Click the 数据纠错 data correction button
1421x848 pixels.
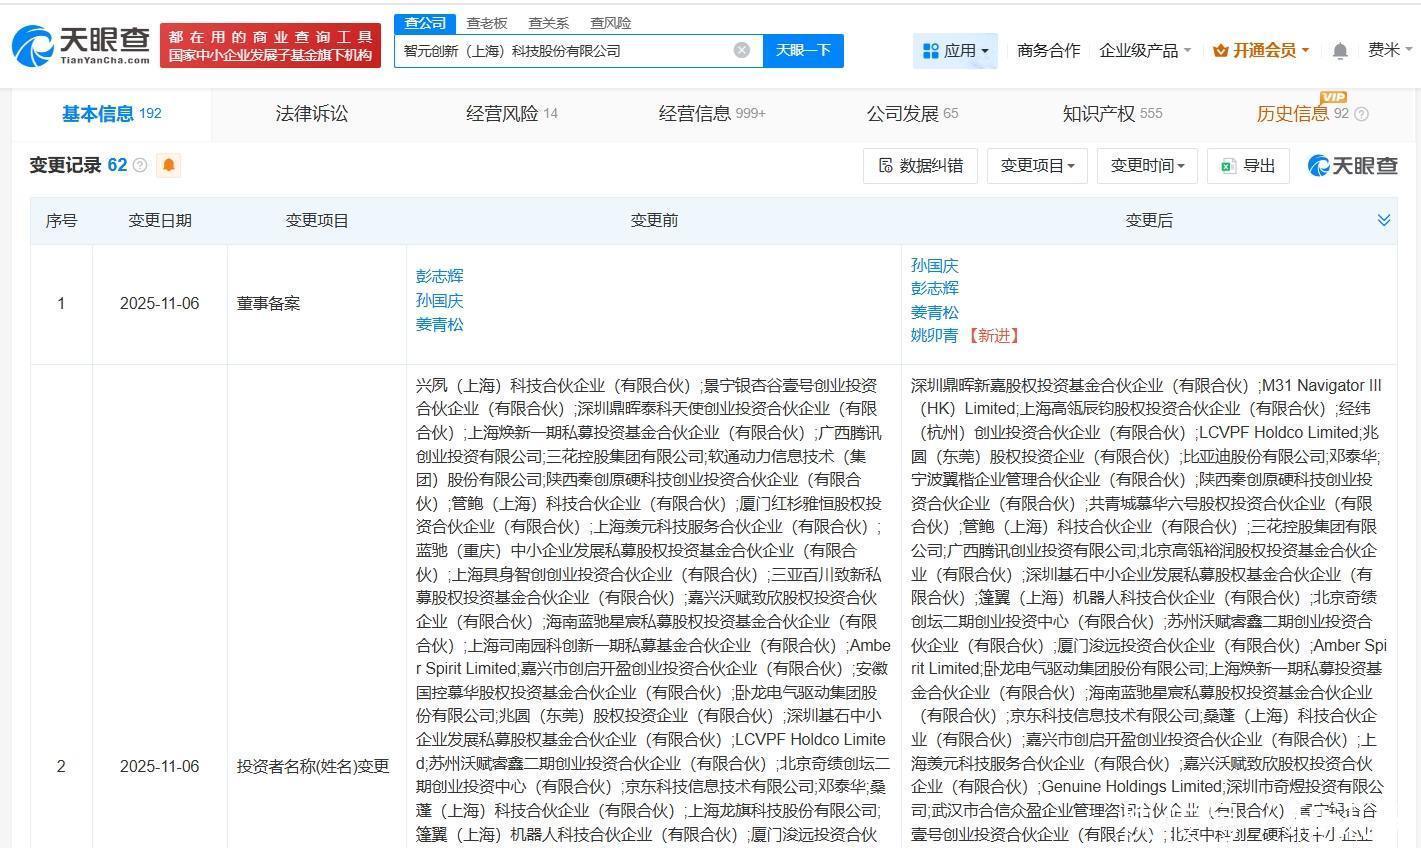click(x=920, y=166)
